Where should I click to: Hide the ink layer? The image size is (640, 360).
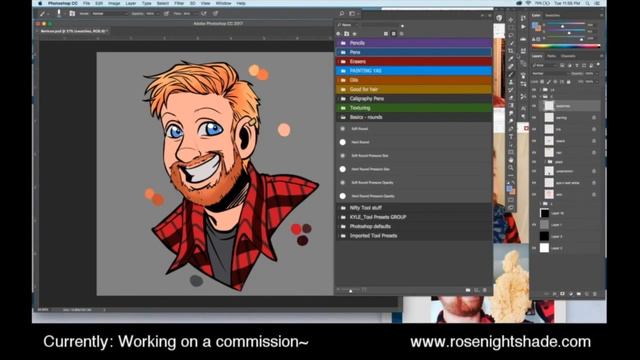[534, 129]
